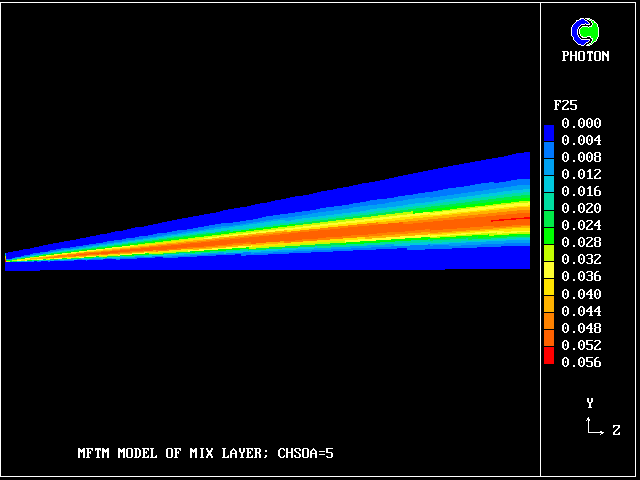This screenshot has width=640, height=480.
Task: Click the cyan swatch beside 0.016
Action: click(548, 191)
